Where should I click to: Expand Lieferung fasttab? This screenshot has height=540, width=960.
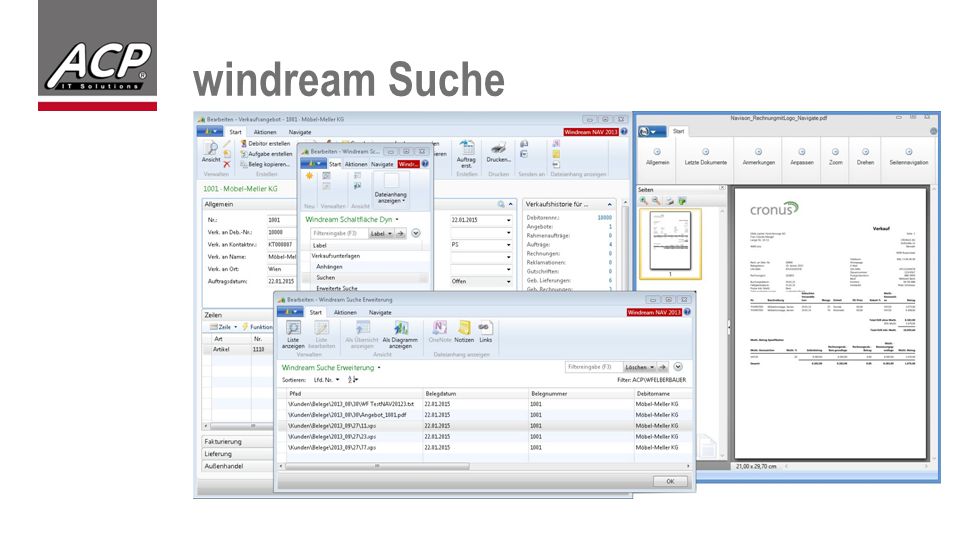coord(238,454)
